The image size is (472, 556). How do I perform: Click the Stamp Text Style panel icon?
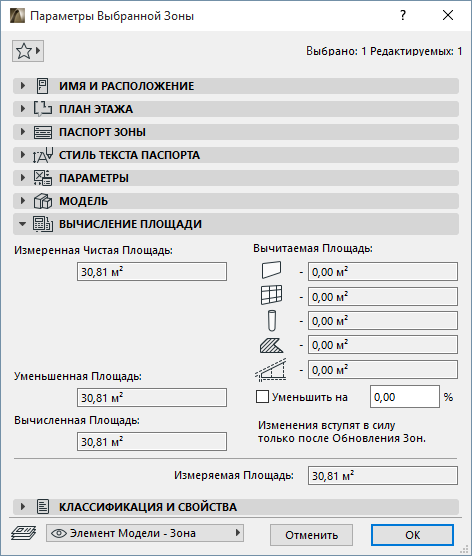(43, 155)
